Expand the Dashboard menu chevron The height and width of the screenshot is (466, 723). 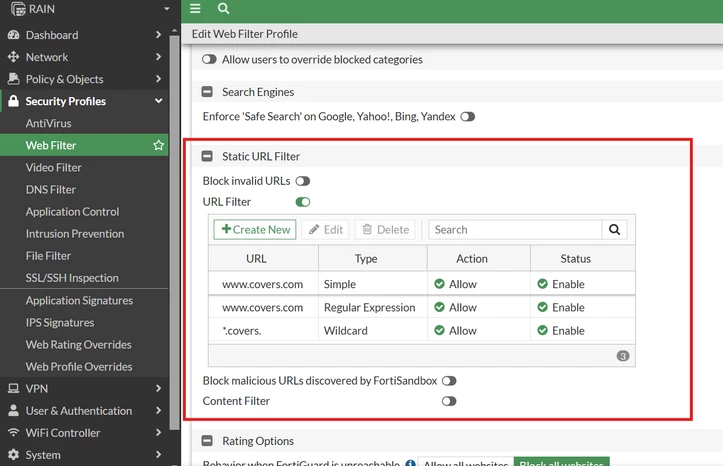point(159,35)
